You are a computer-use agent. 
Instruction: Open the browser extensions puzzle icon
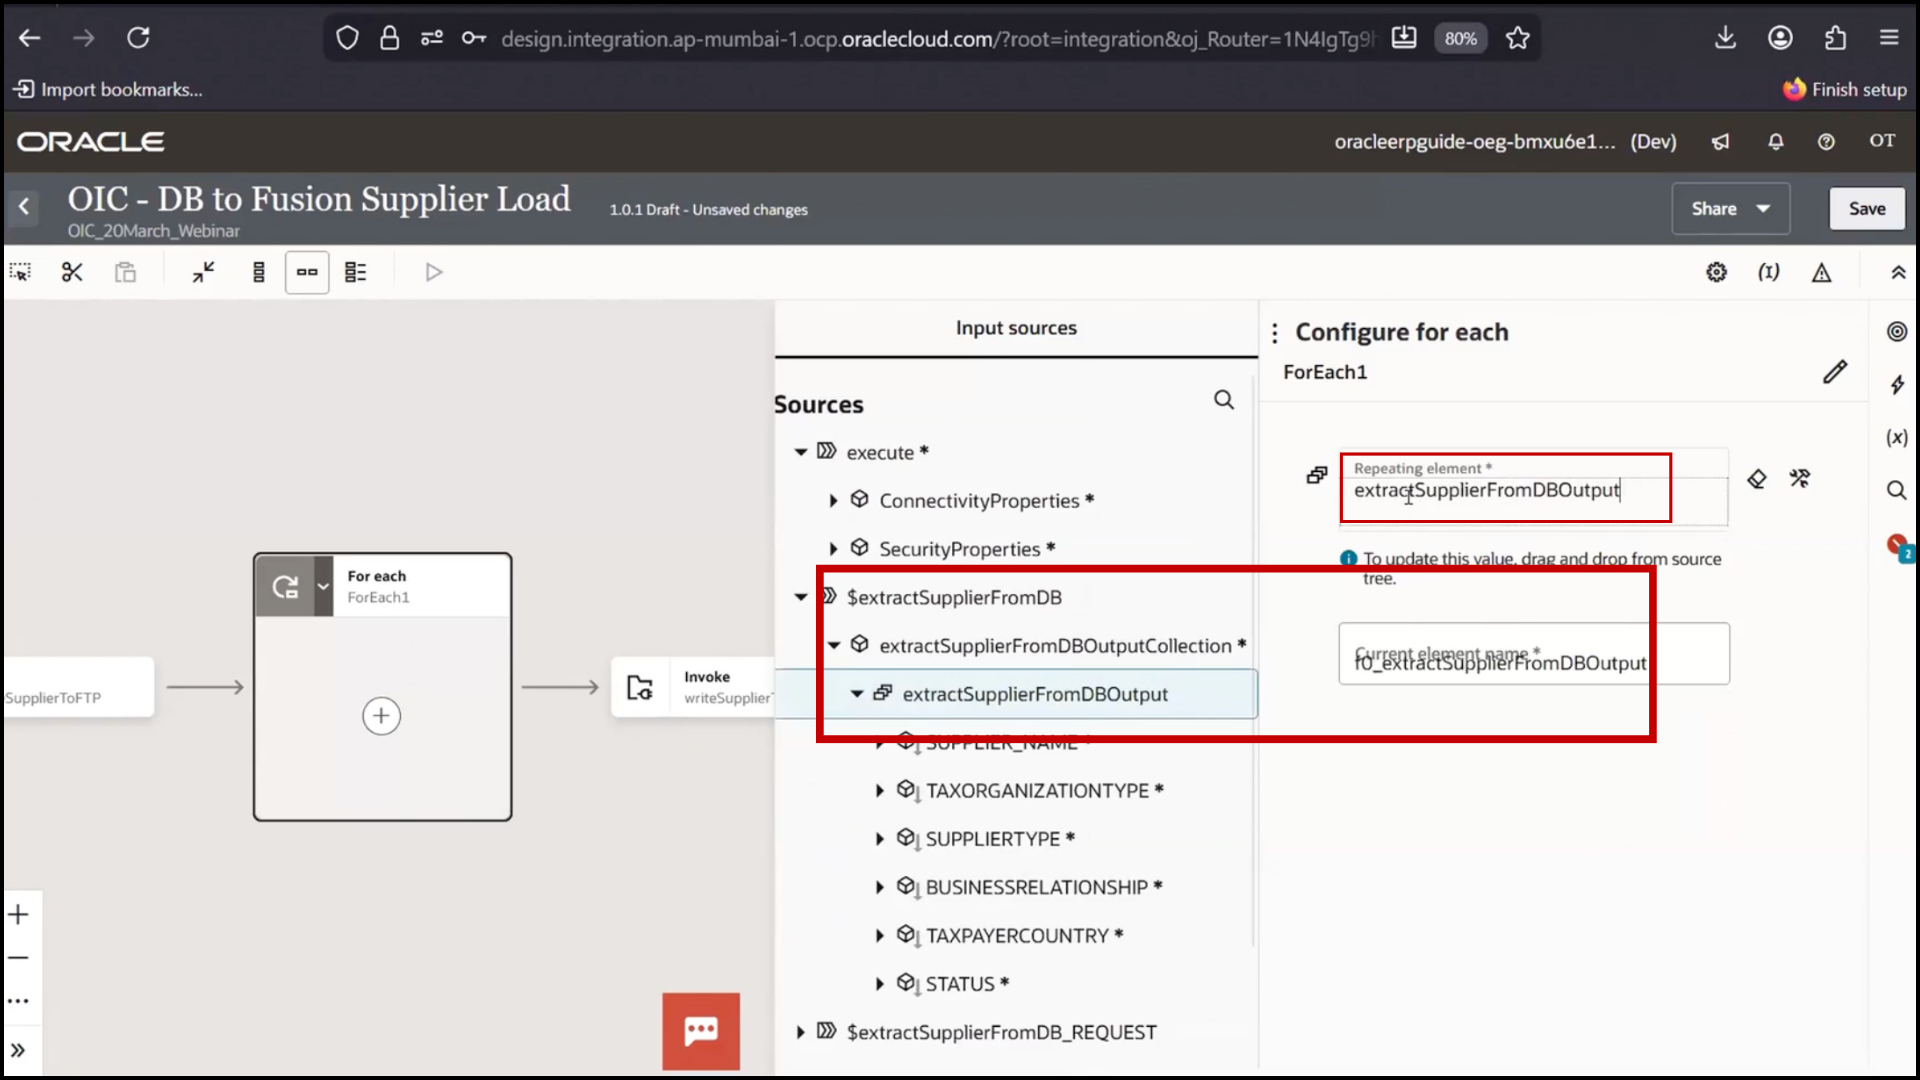point(1835,38)
